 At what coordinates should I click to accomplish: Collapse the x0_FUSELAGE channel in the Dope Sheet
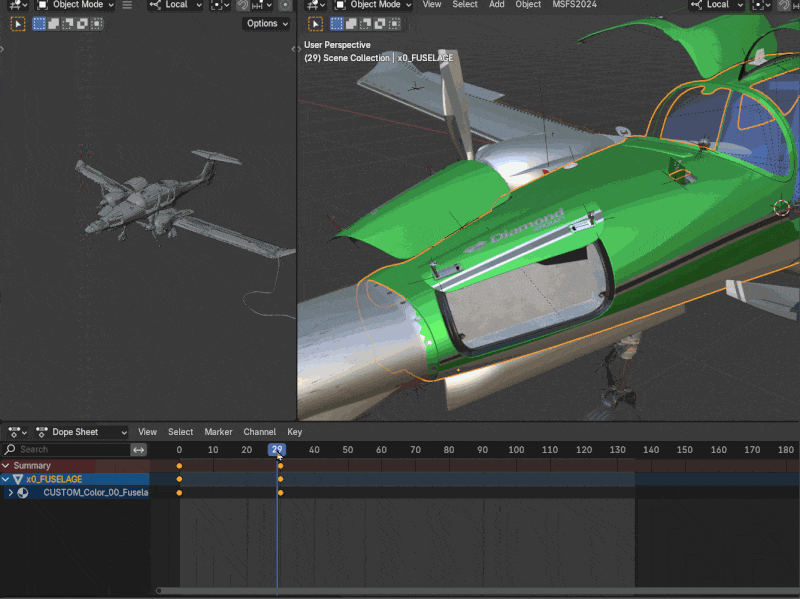(7, 479)
